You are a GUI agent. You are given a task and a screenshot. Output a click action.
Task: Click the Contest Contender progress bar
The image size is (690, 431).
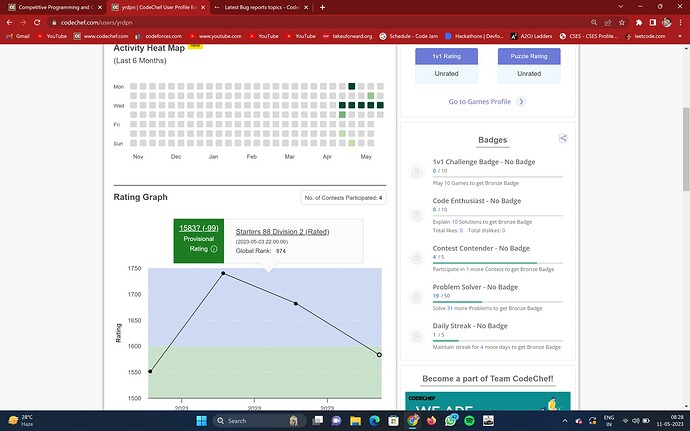[x=497, y=263]
